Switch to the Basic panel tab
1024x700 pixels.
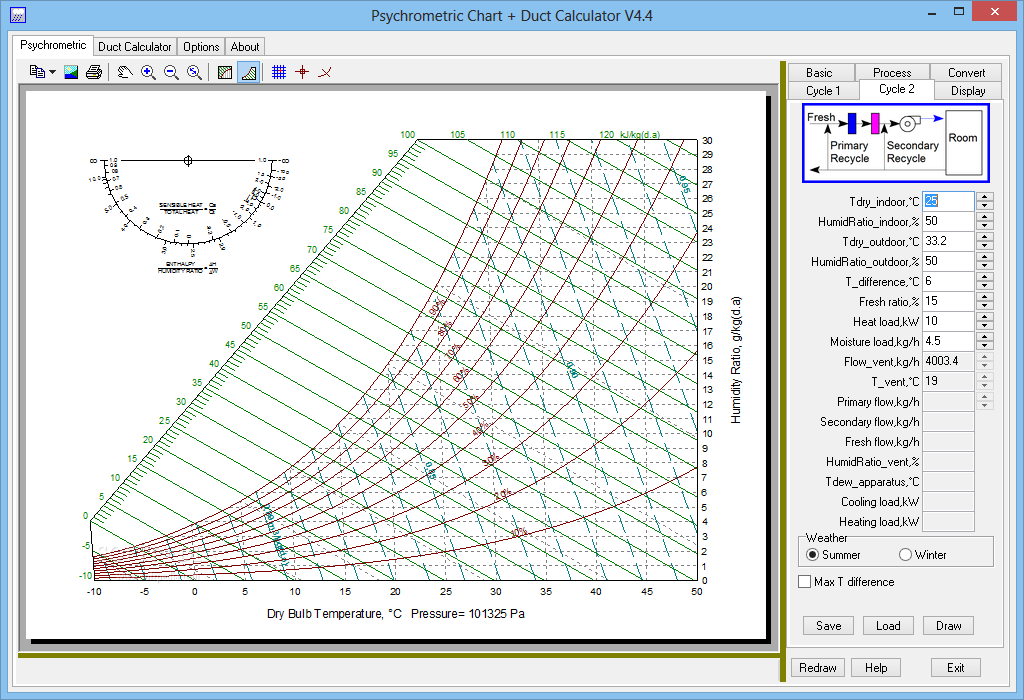click(x=819, y=72)
